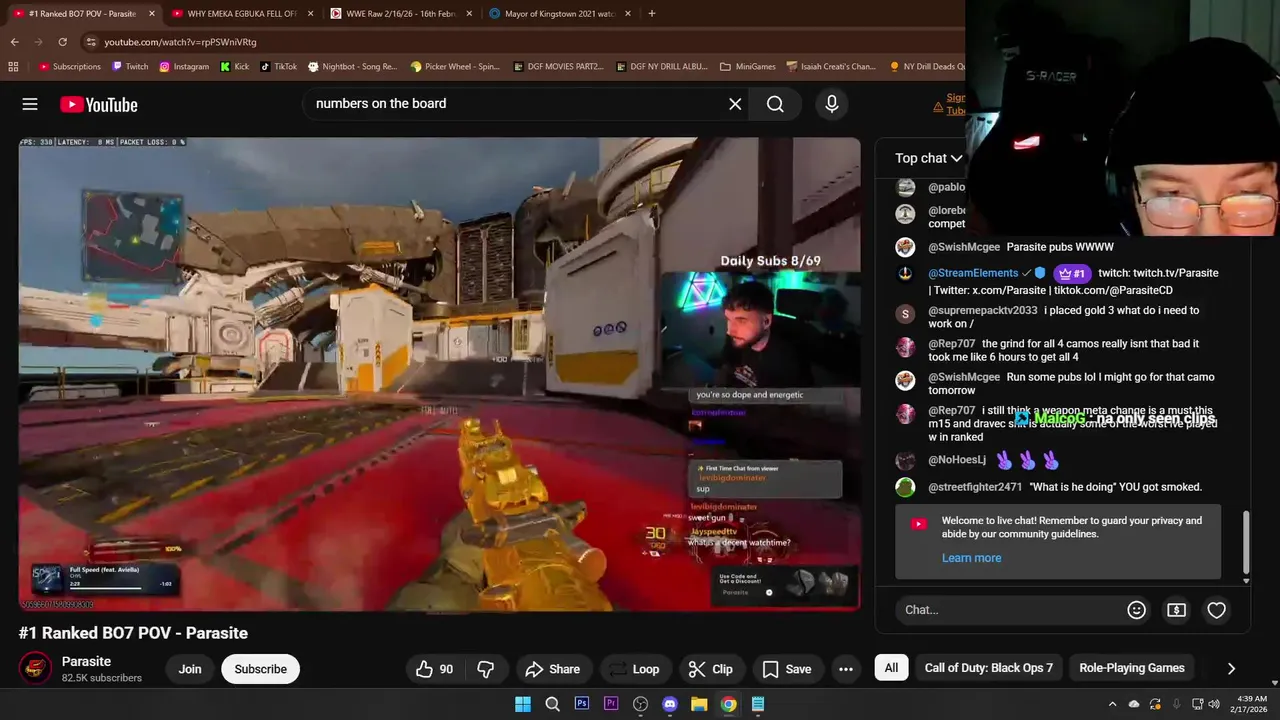Image resolution: width=1280 pixels, height=720 pixels.
Task: Open Windows Start menu
Action: (x=522, y=704)
